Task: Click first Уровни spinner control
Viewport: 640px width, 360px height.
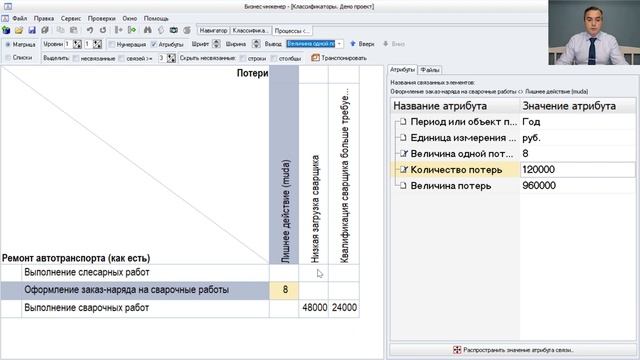Action: (77, 44)
